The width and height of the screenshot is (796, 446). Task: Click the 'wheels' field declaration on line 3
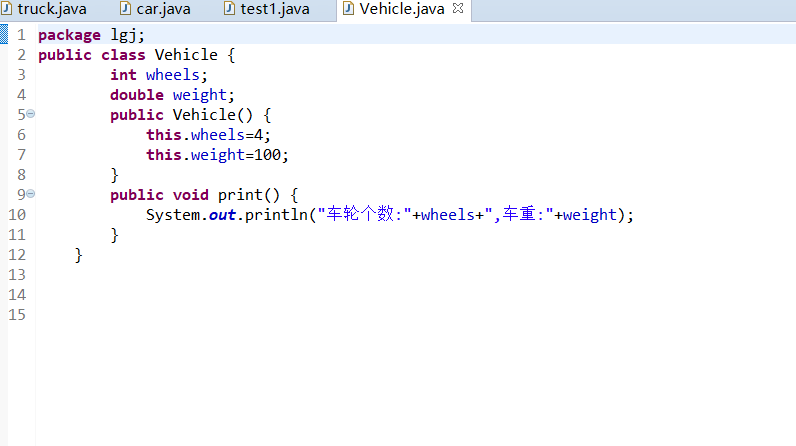pos(173,75)
